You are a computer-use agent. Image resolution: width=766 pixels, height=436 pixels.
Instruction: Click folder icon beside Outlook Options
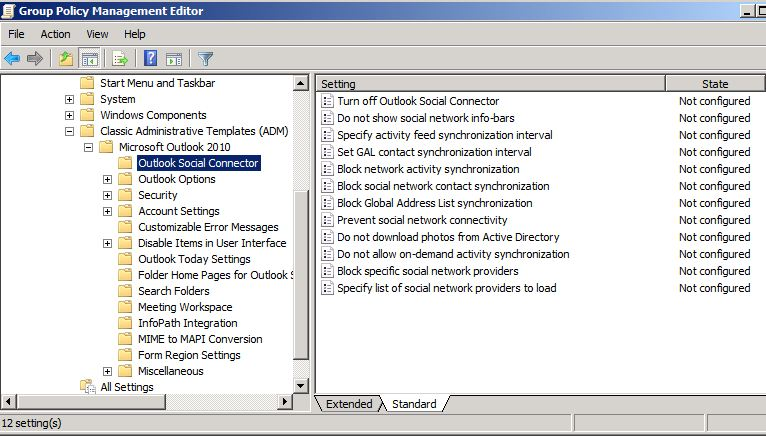click(x=125, y=179)
